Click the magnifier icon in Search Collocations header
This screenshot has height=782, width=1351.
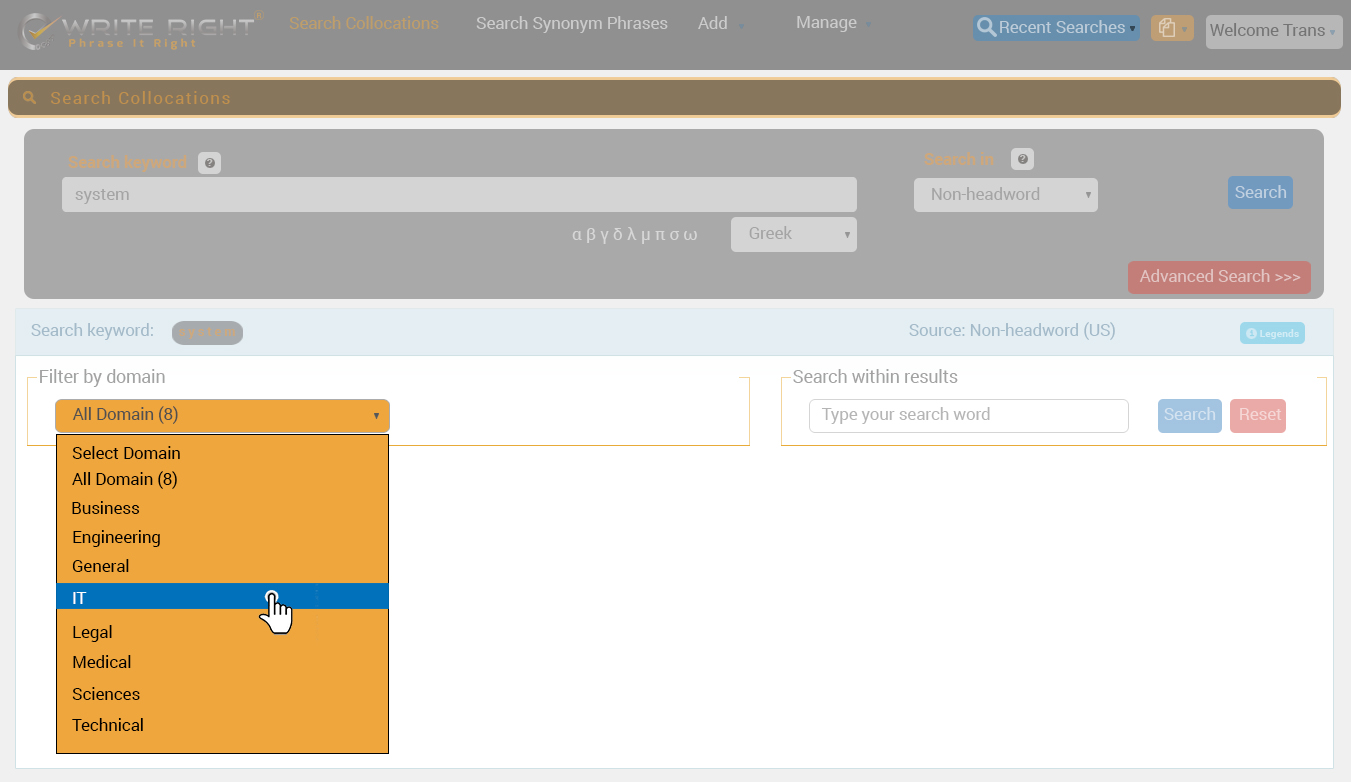tap(30, 98)
